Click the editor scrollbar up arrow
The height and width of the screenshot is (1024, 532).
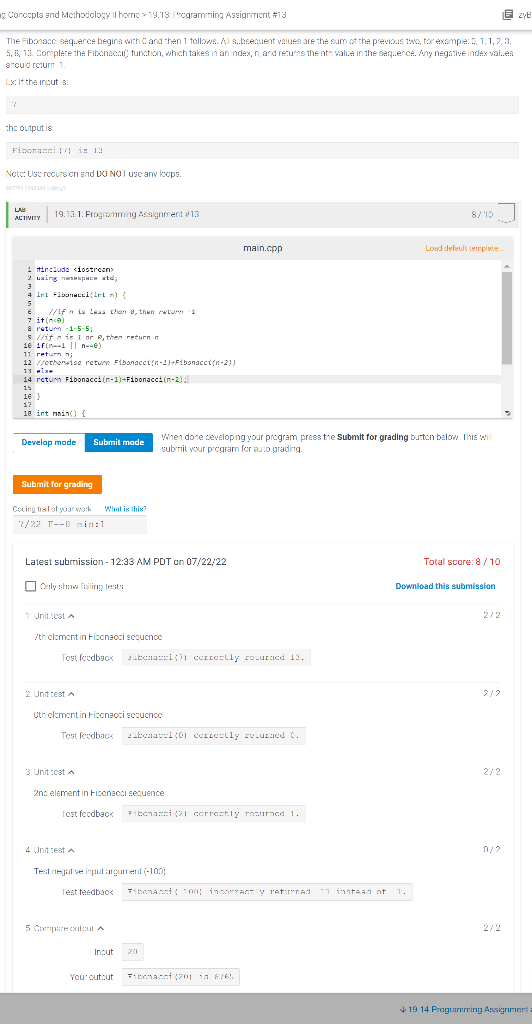[507, 266]
